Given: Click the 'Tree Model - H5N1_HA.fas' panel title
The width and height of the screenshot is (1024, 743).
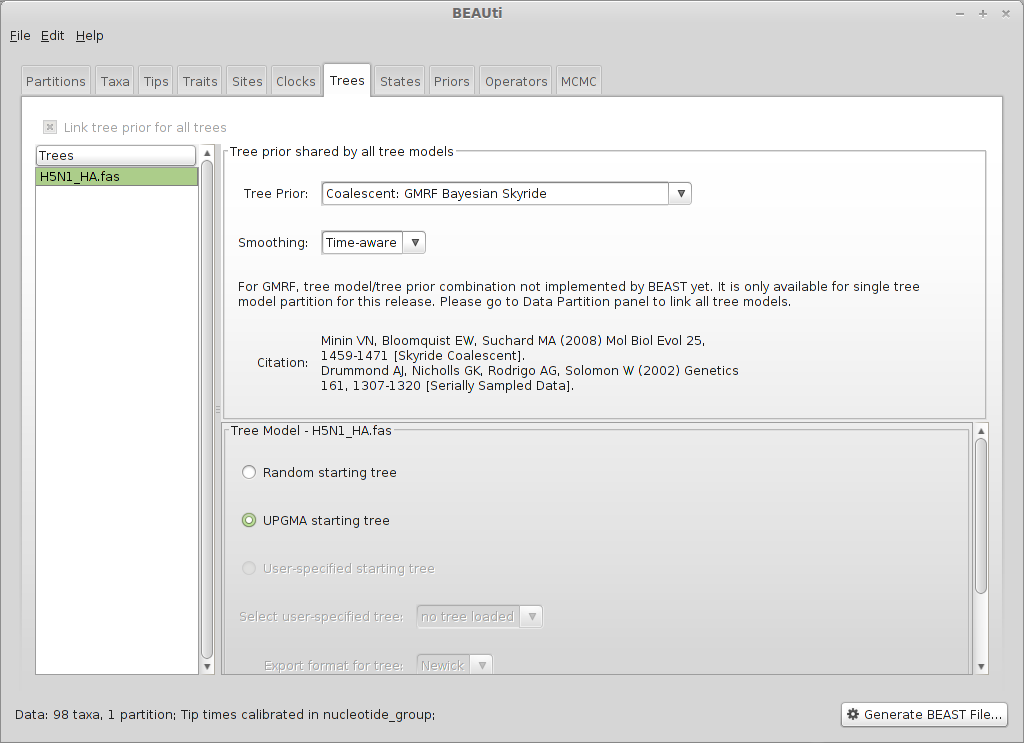Looking at the screenshot, I should pyautogui.click(x=311, y=431).
